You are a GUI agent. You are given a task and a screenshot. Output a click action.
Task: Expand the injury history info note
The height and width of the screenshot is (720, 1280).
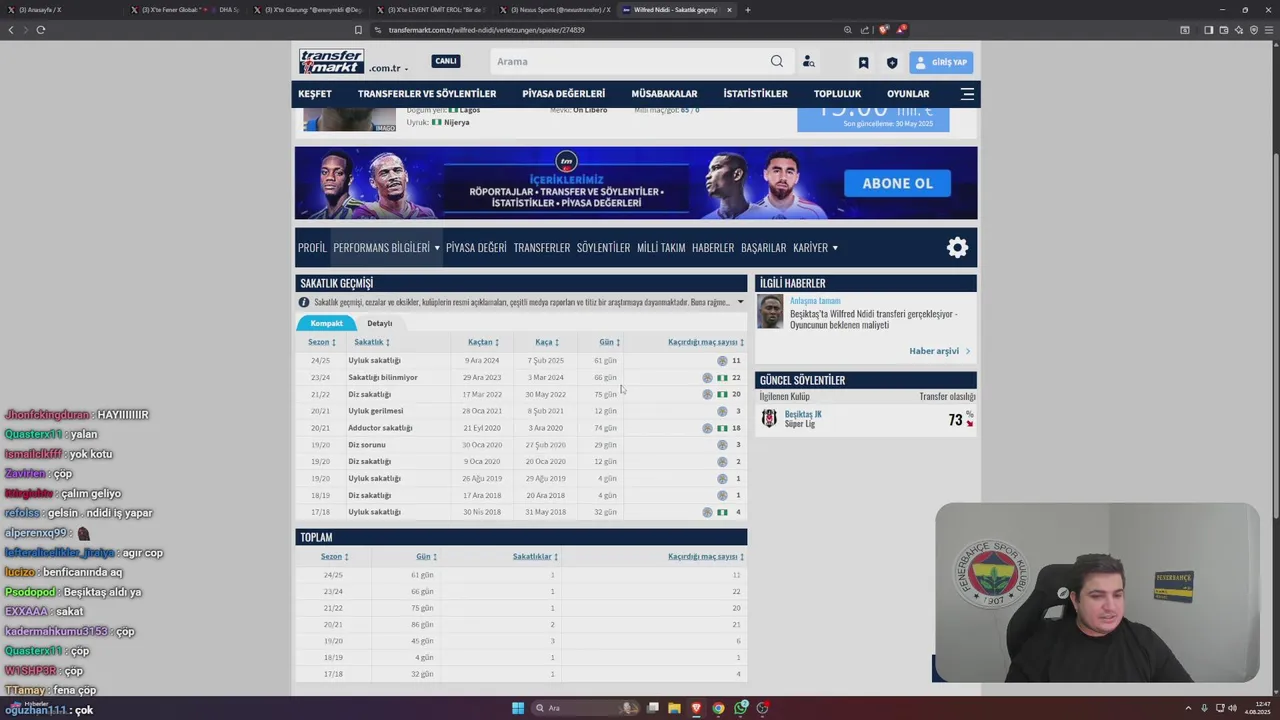(741, 302)
